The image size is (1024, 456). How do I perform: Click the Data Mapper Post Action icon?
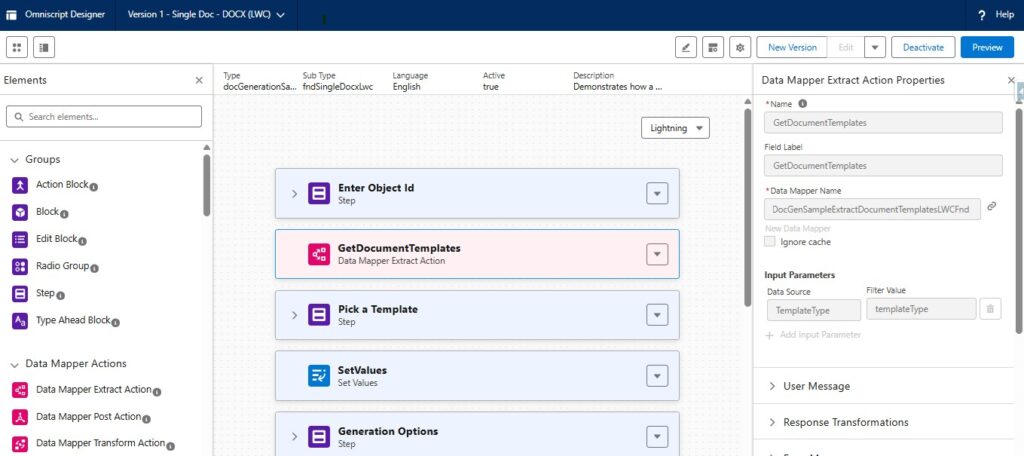pos(19,417)
